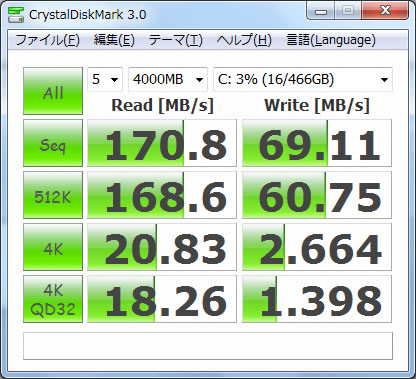Select the Seq write result 69.11
This screenshot has height=379, width=416.
(317, 143)
